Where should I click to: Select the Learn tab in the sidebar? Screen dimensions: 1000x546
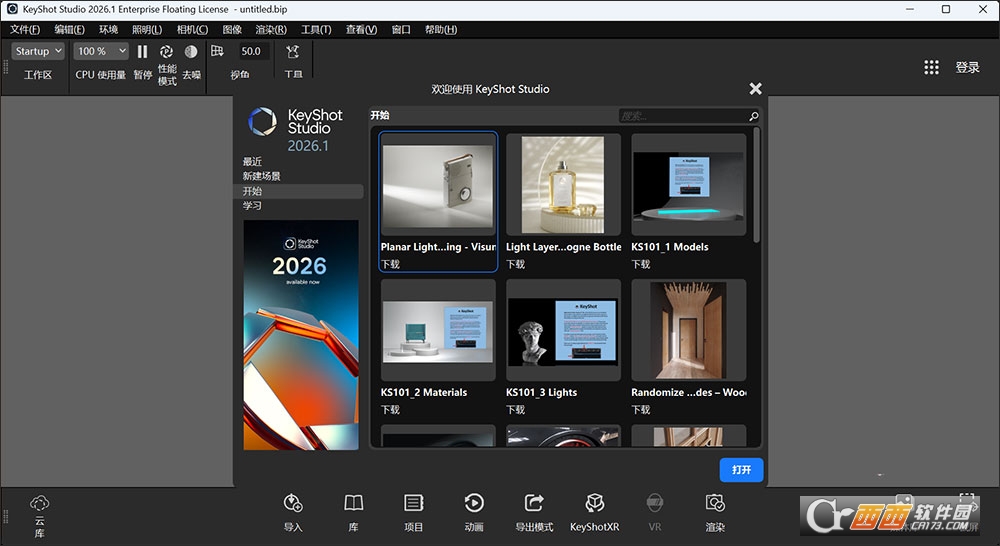click(x=252, y=205)
